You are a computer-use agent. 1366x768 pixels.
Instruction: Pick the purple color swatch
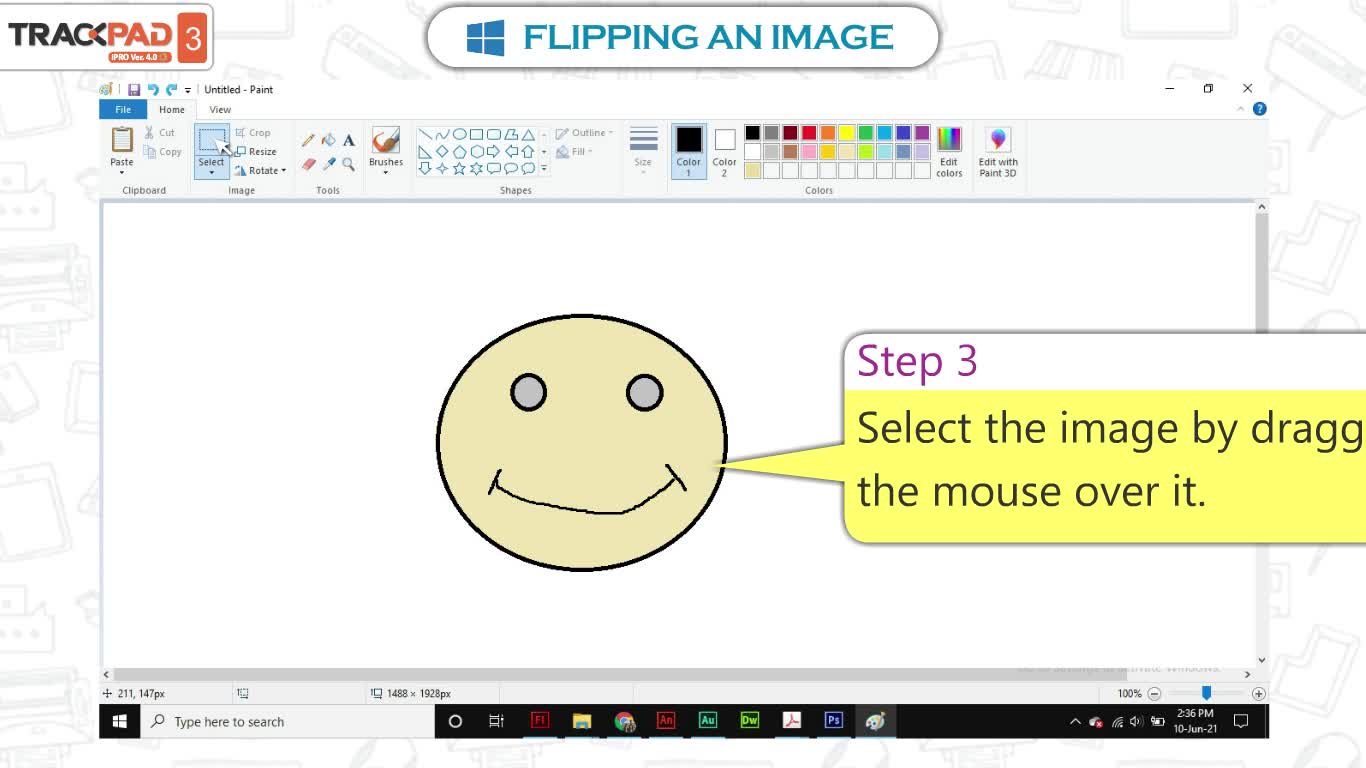click(x=922, y=133)
